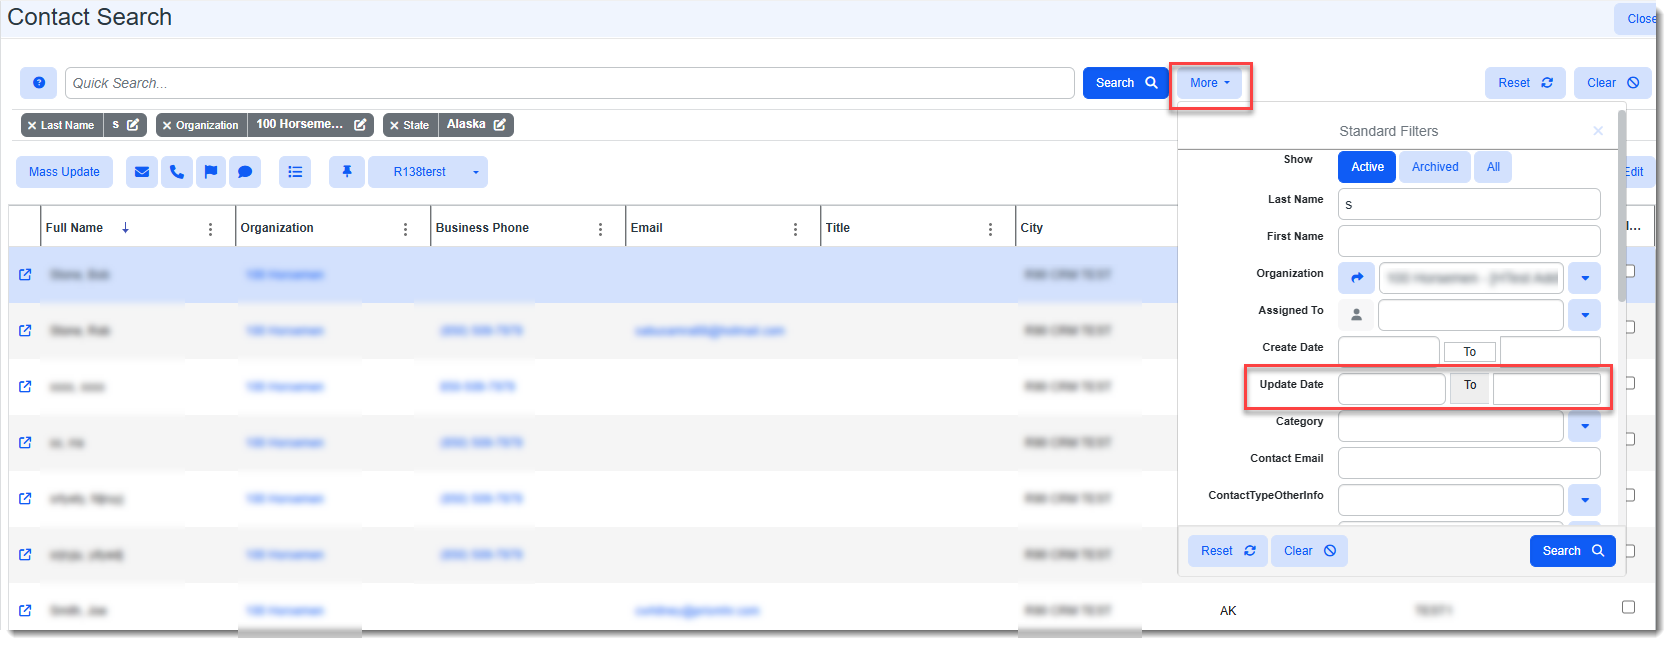Image resolution: width=1671 pixels, height=645 pixels.
Task: Open the Email column options menu
Action: (795, 229)
